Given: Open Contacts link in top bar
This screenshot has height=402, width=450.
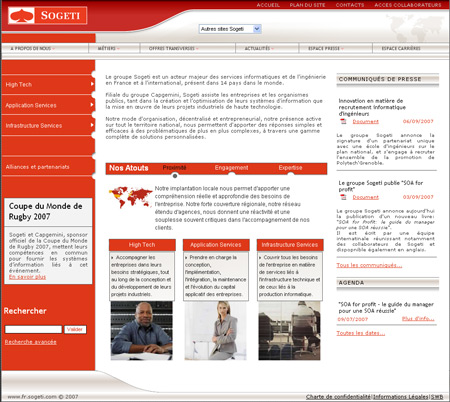Looking at the screenshot, I should [350, 5].
